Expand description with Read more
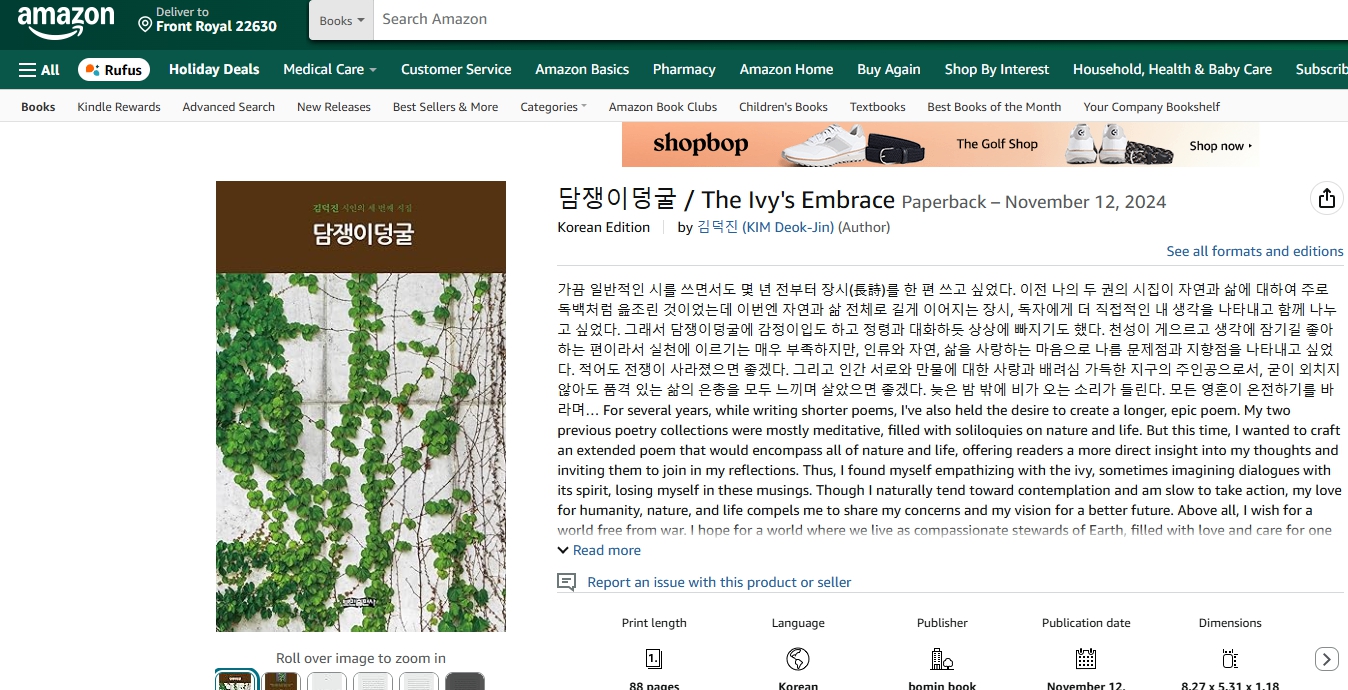 tap(599, 550)
